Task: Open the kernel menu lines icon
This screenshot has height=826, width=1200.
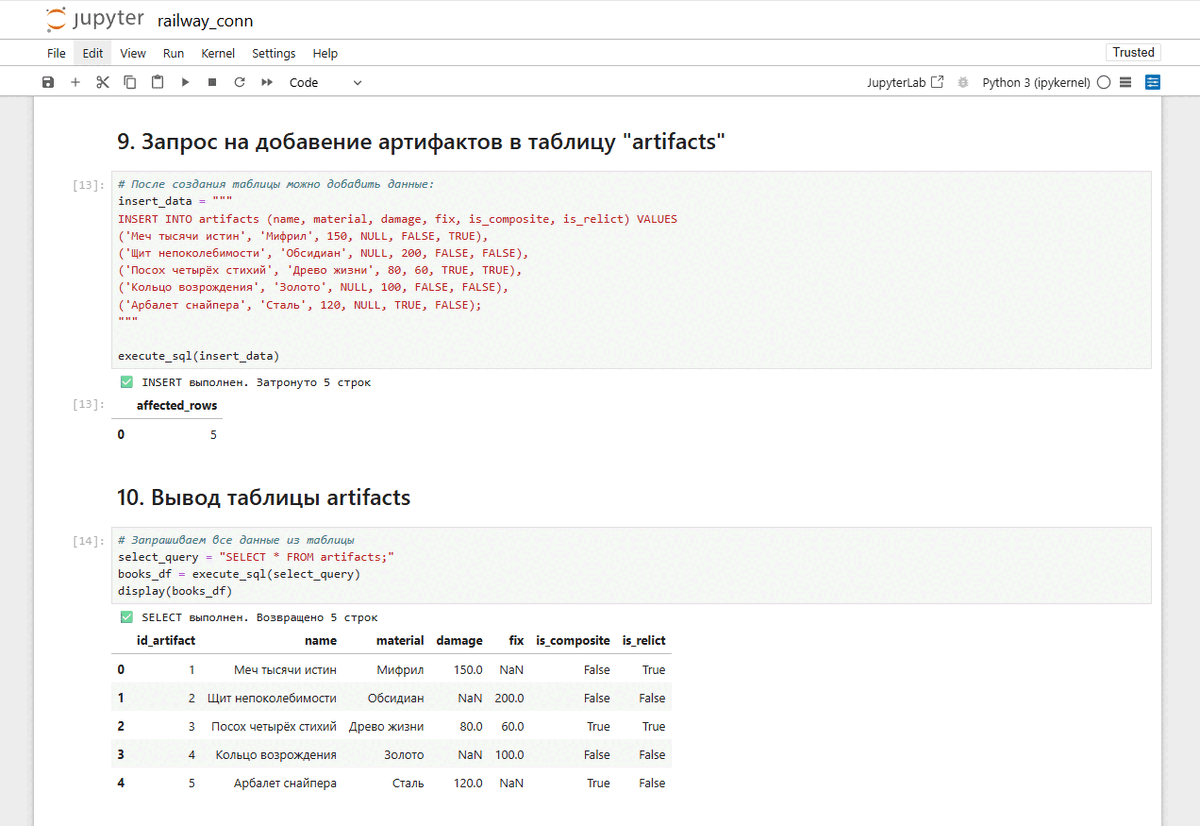Action: tap(1125, 83)
